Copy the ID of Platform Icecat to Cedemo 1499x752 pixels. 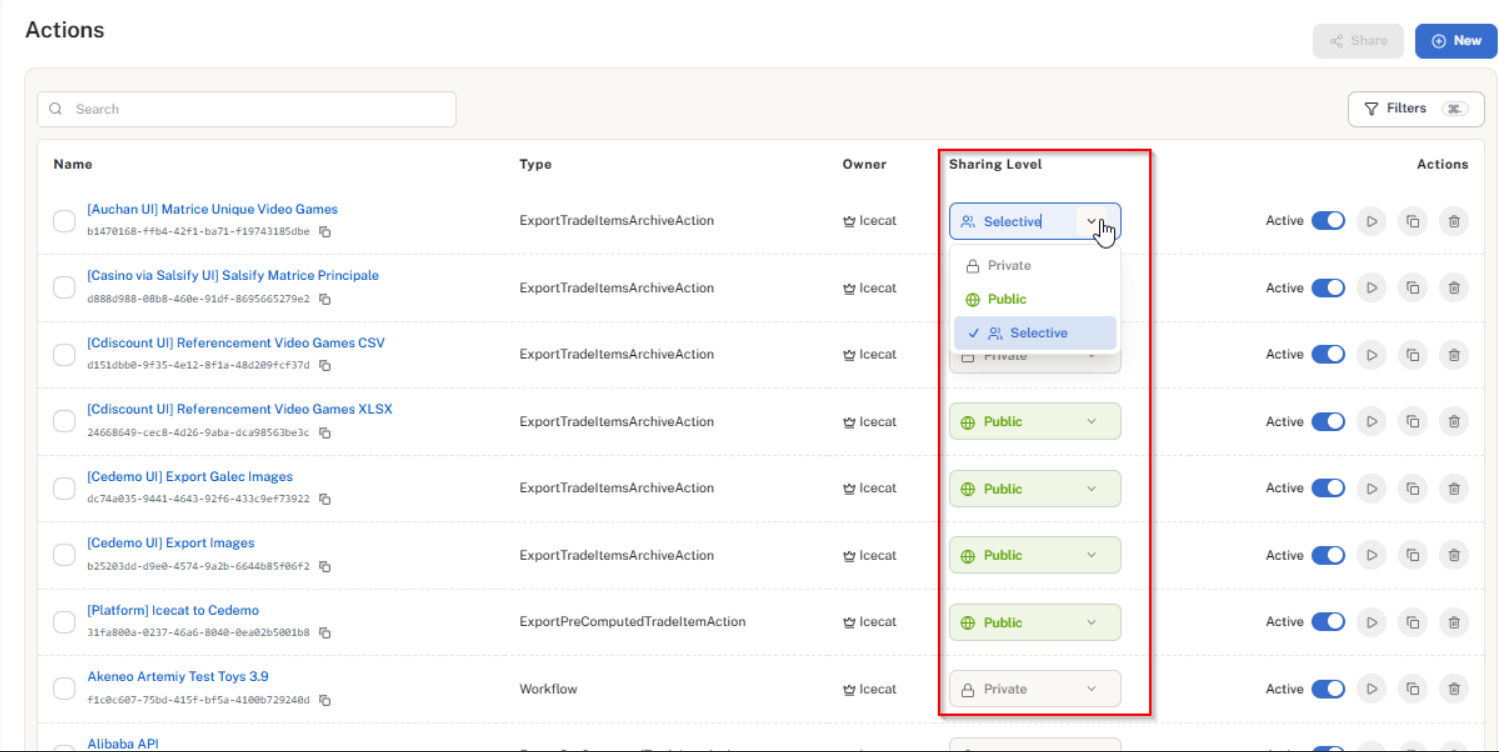point(326,632)
